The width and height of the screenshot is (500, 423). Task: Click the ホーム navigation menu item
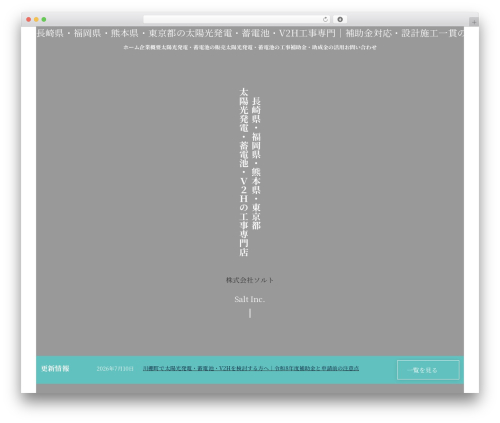click(132, 47)
